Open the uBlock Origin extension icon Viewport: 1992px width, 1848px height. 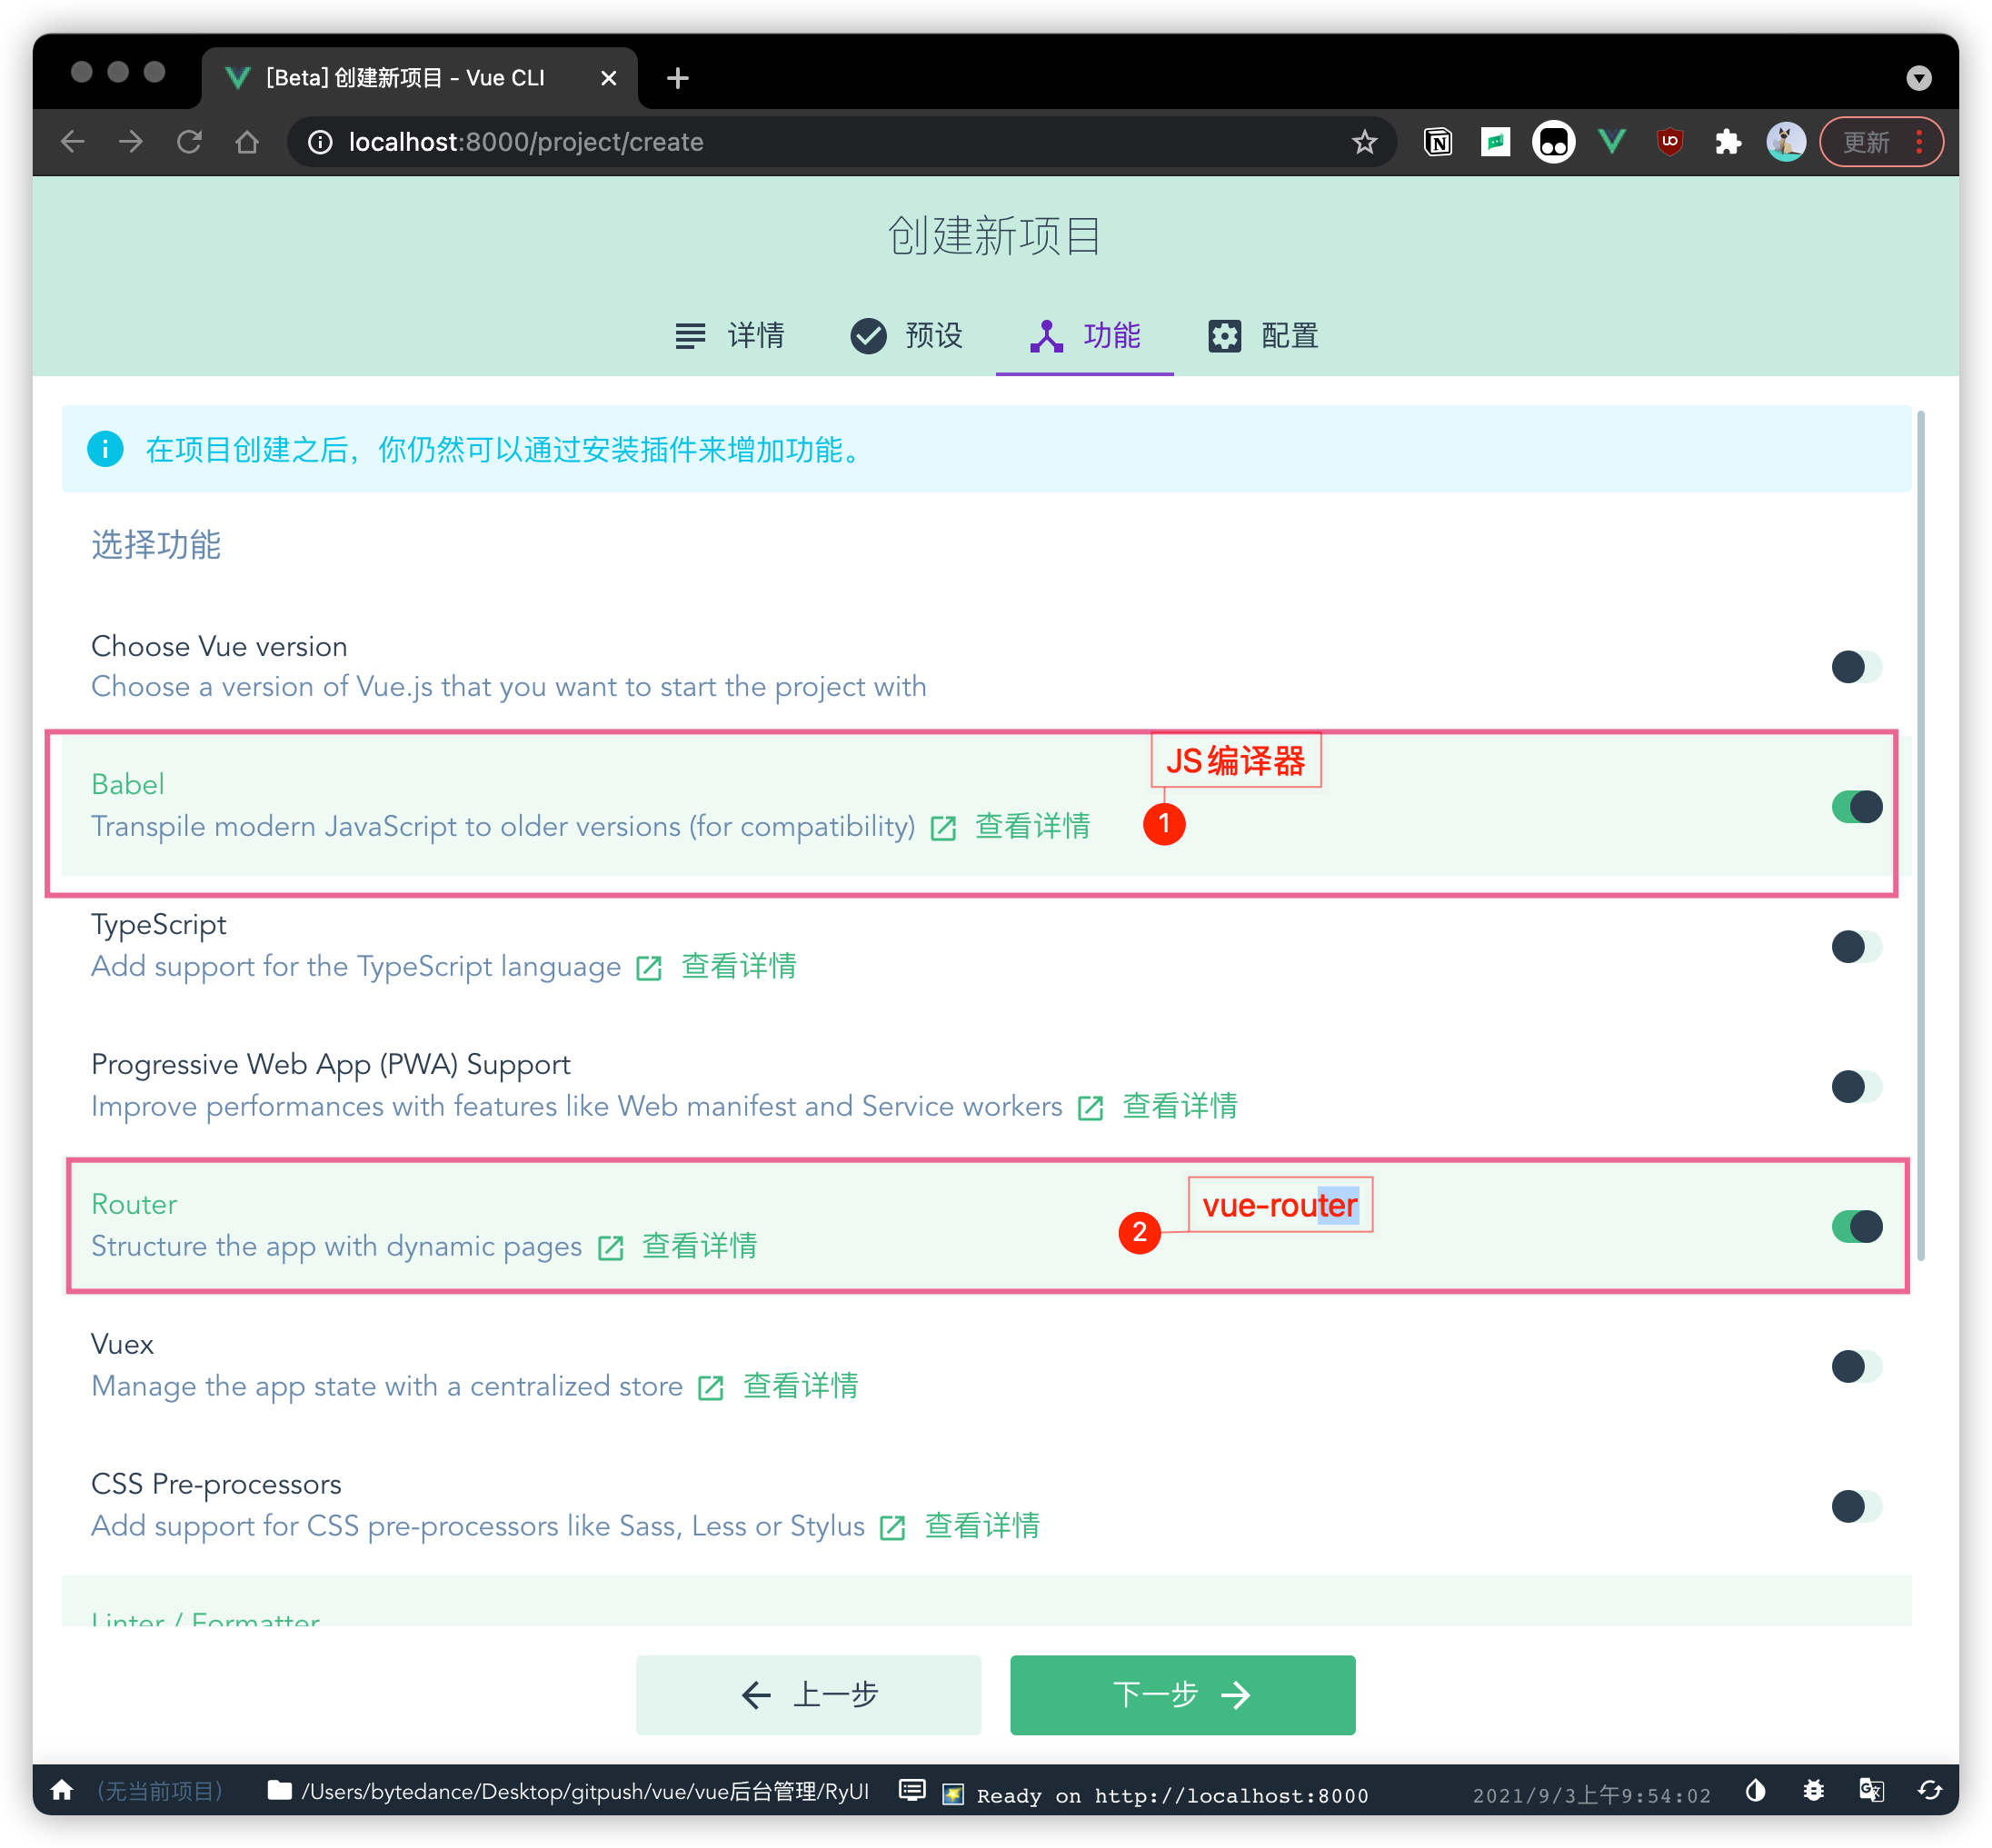tap(1669, 142)
